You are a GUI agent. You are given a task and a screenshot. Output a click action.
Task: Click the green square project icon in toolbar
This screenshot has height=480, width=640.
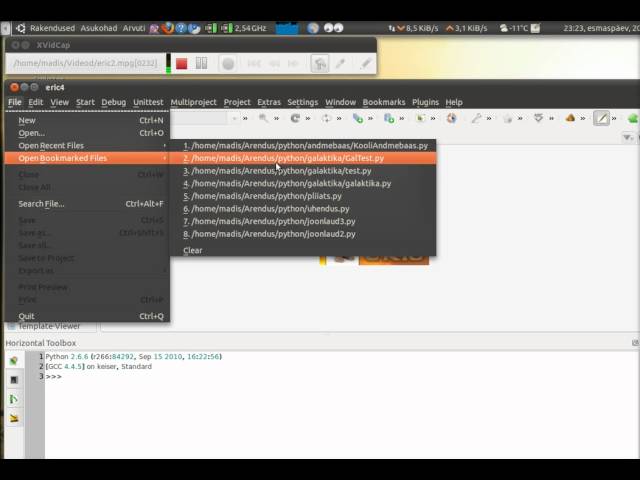420,118
